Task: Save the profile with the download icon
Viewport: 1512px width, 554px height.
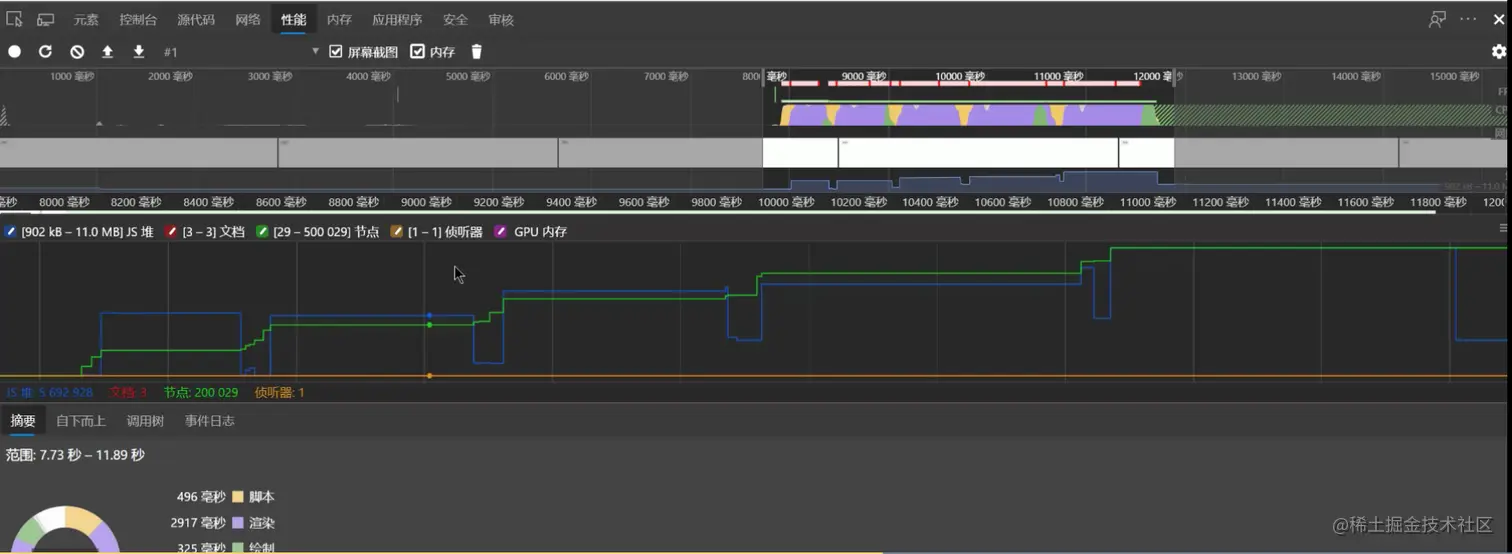Action: pyautogui.click(x=139, y=52)
